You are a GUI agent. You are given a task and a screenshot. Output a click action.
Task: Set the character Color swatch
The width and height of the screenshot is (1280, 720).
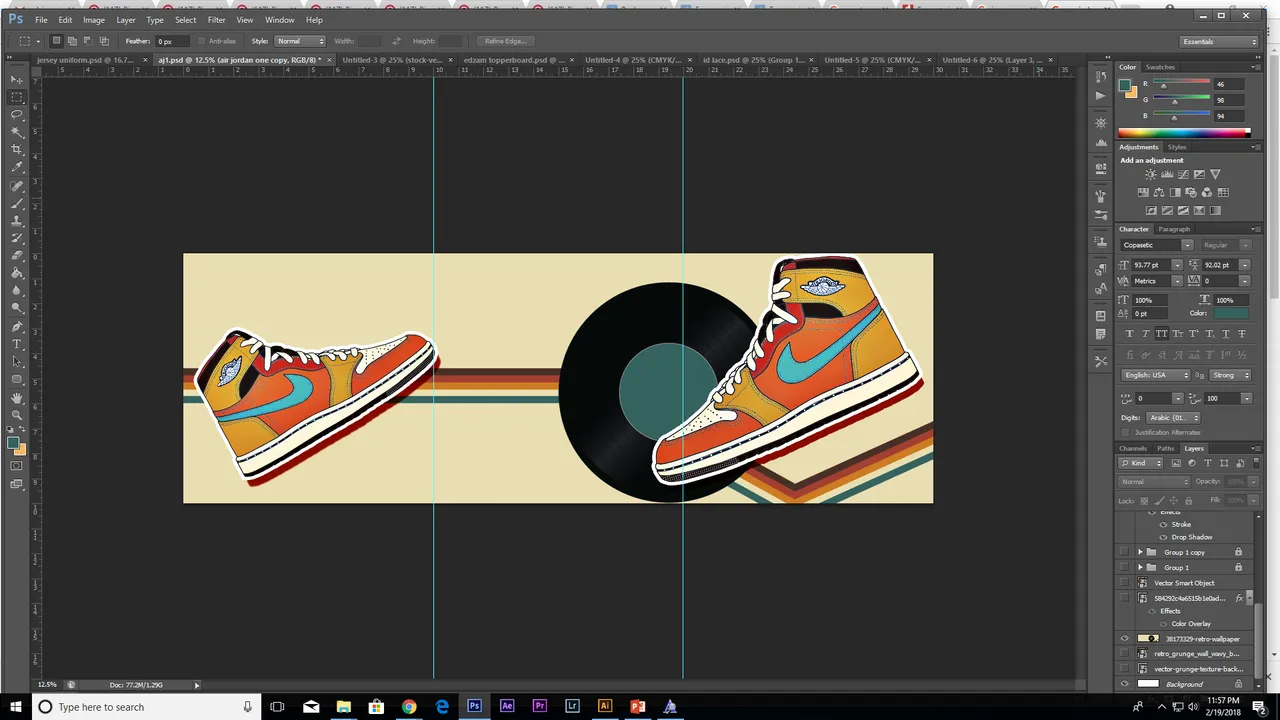(x=1232, y=314)
